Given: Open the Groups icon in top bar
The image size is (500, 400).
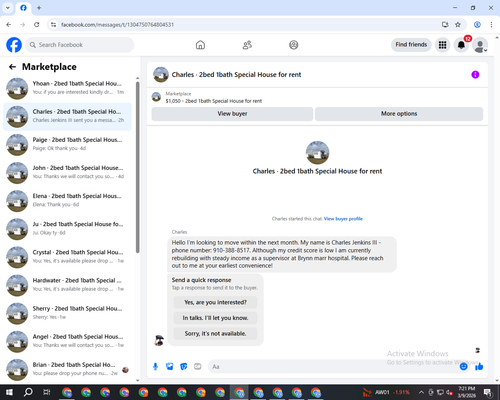Looking at the screenshot, I should [x=294, y=45].
